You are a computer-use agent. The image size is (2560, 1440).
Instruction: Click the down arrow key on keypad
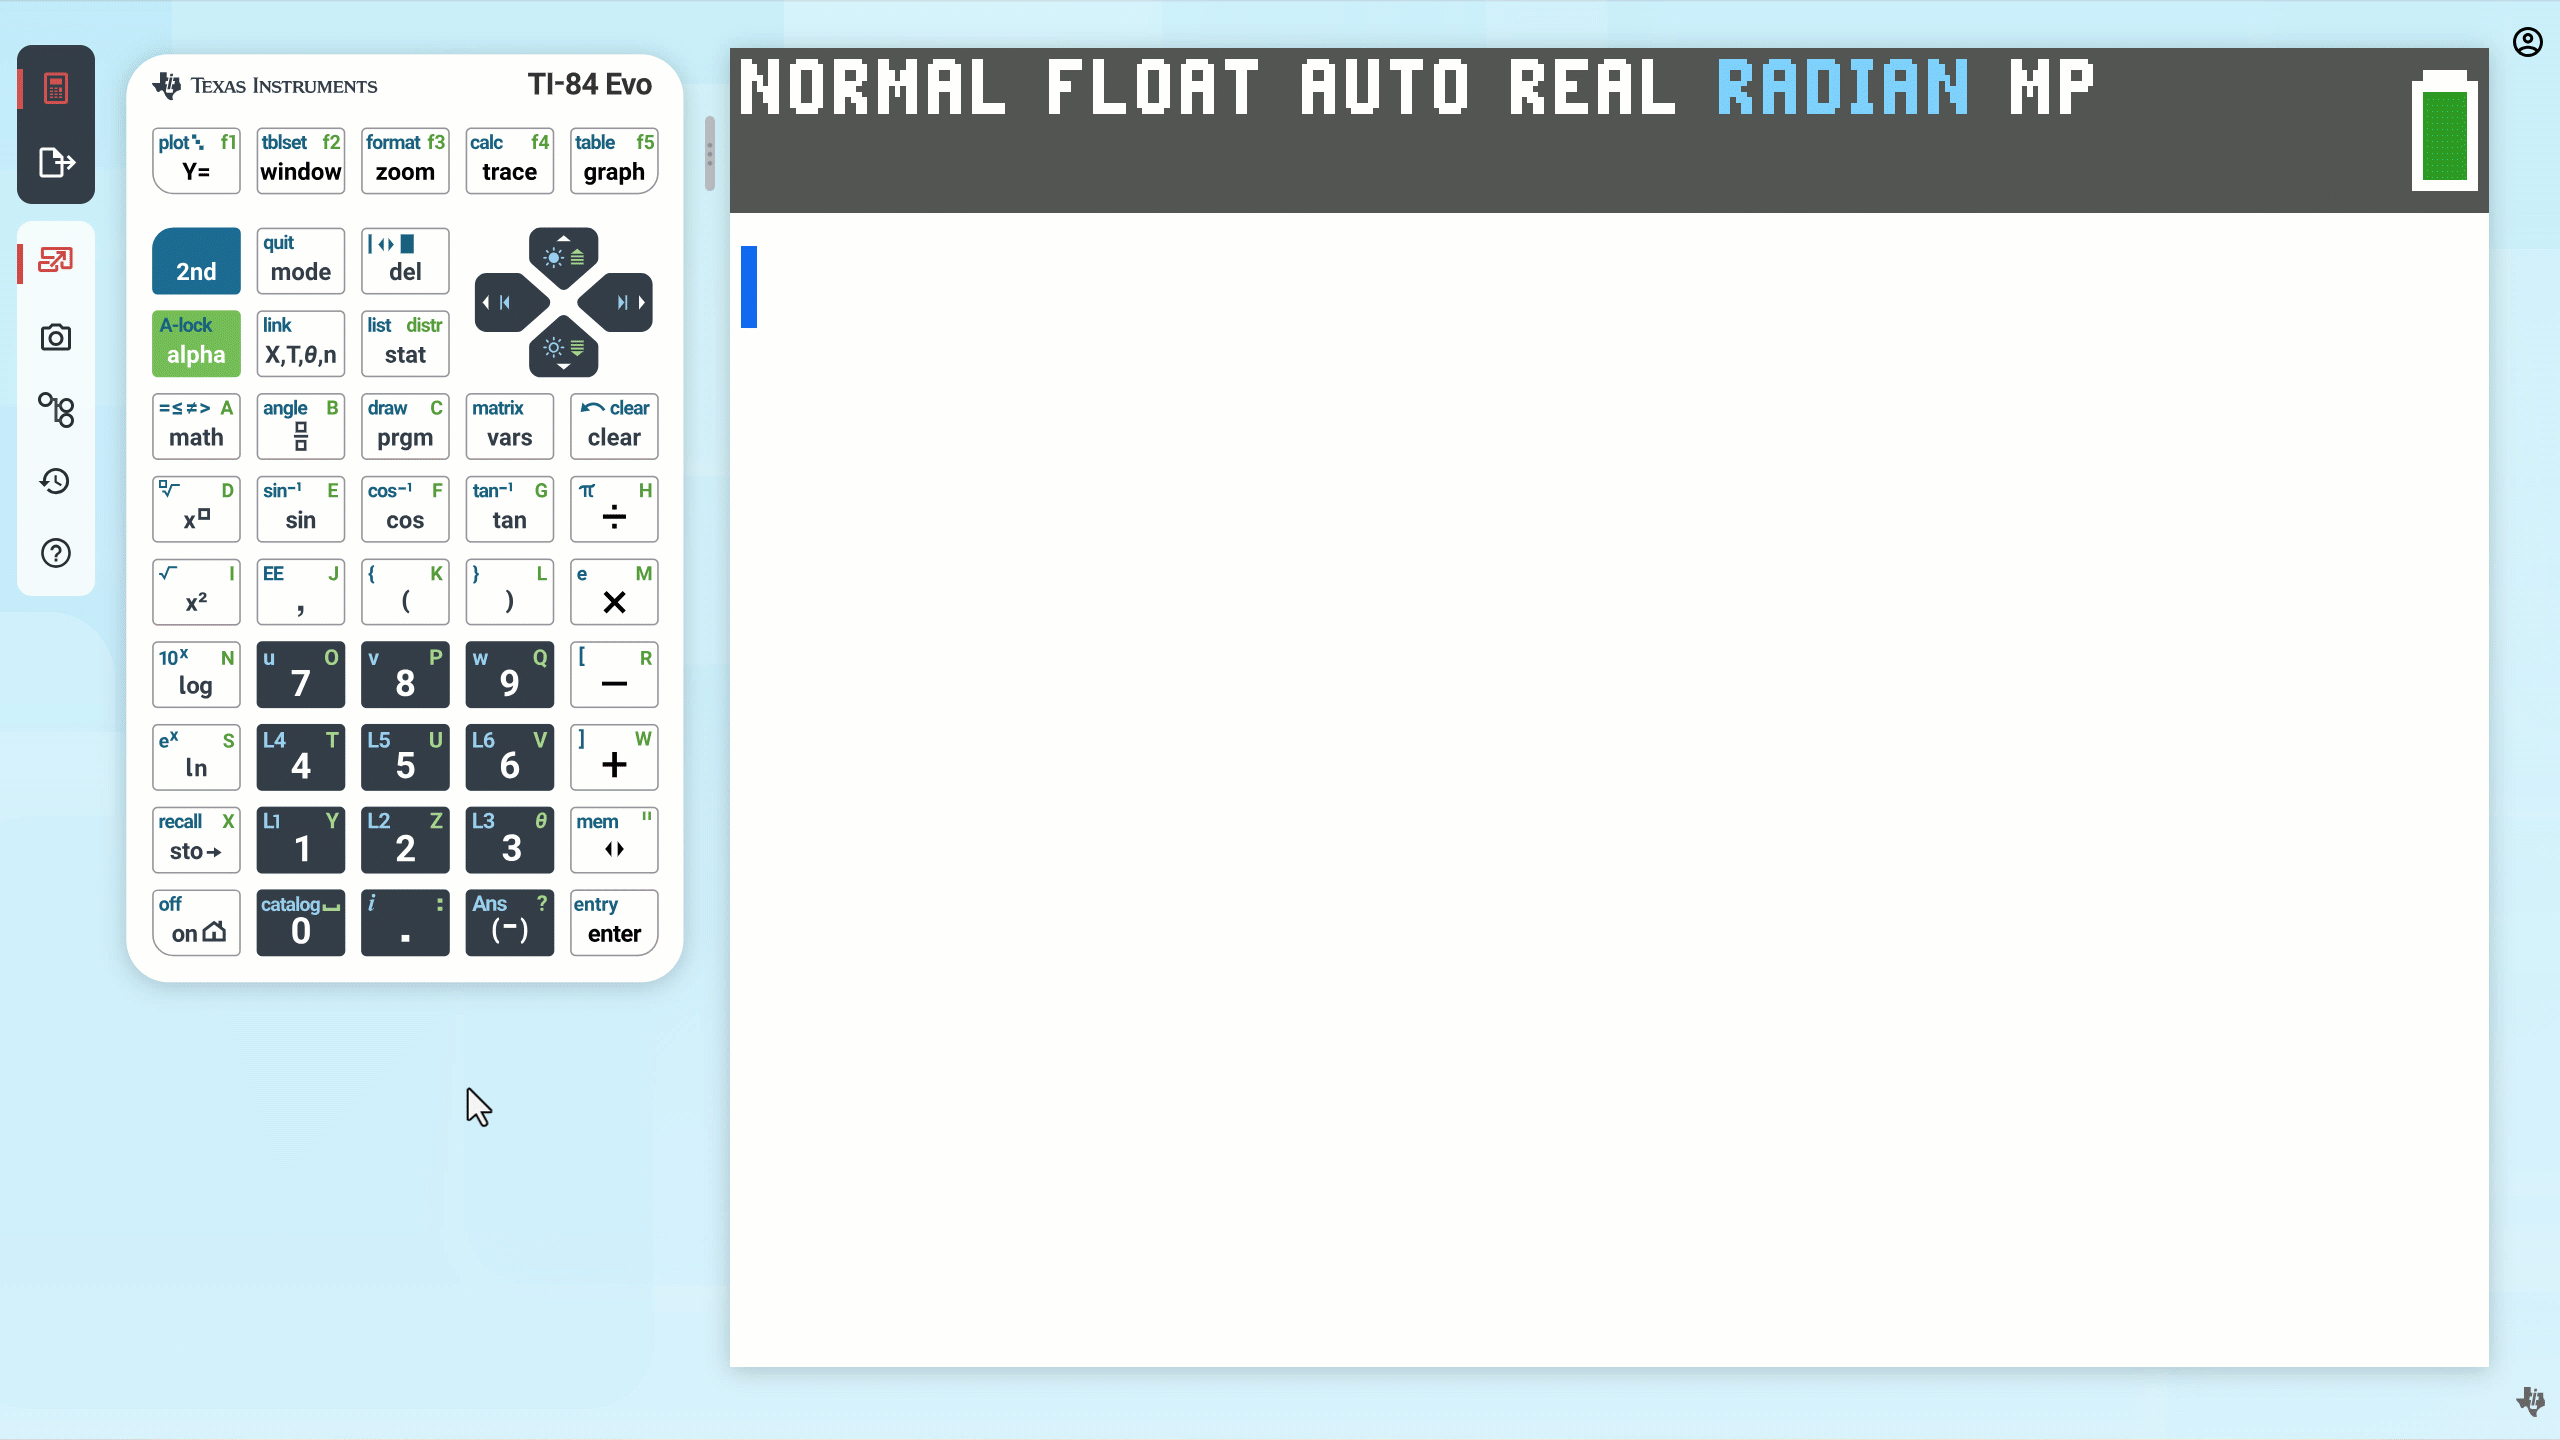coord(564,348)
